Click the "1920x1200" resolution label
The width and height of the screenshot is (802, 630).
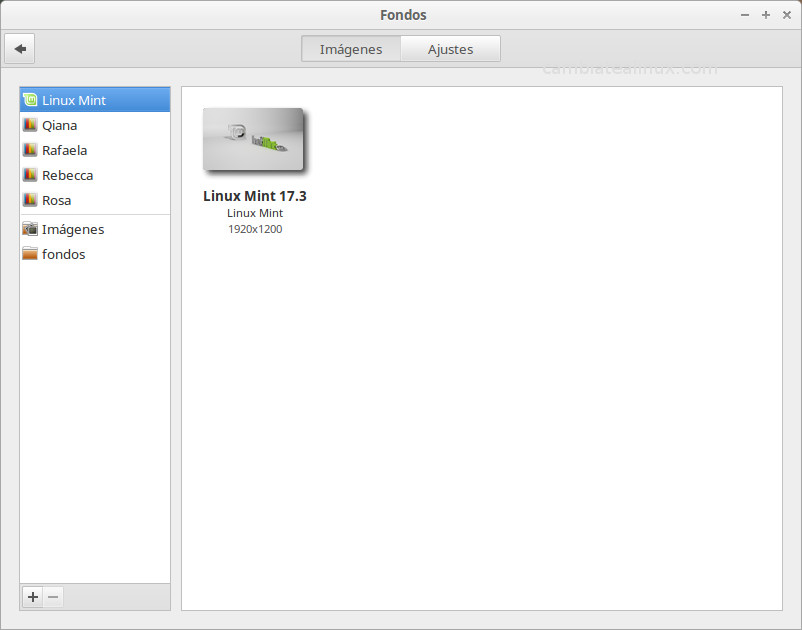255,229
